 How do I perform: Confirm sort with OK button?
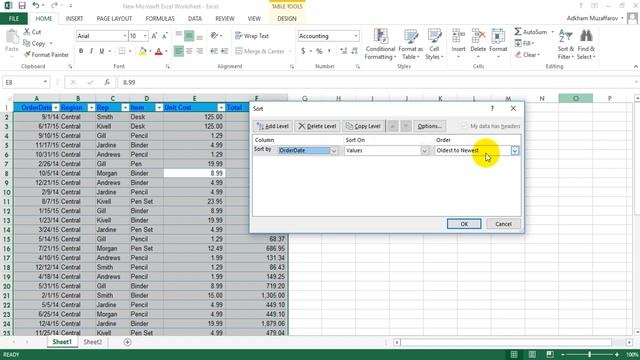click(x=464, y=224)
